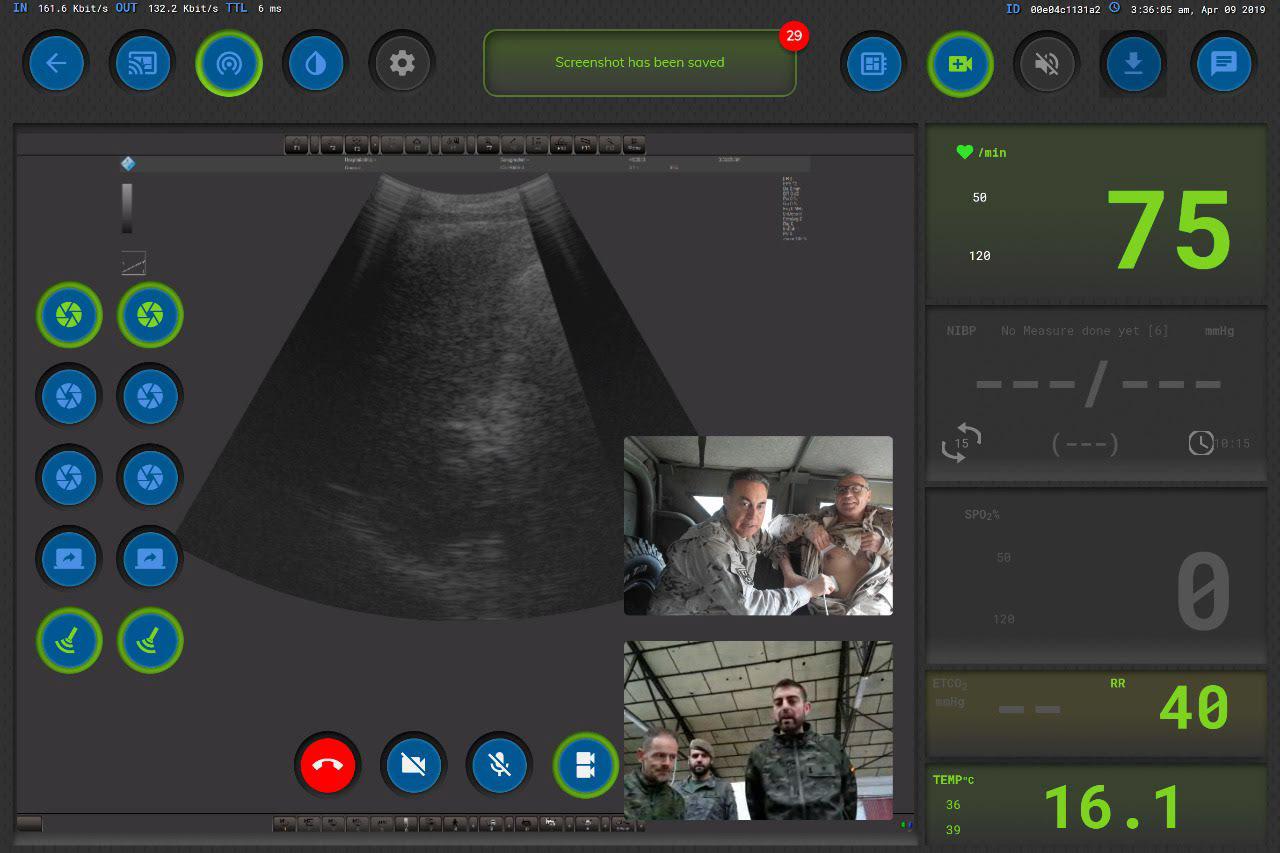
Task: Click the right share-screen laptop icon
Action: [150, 558]
